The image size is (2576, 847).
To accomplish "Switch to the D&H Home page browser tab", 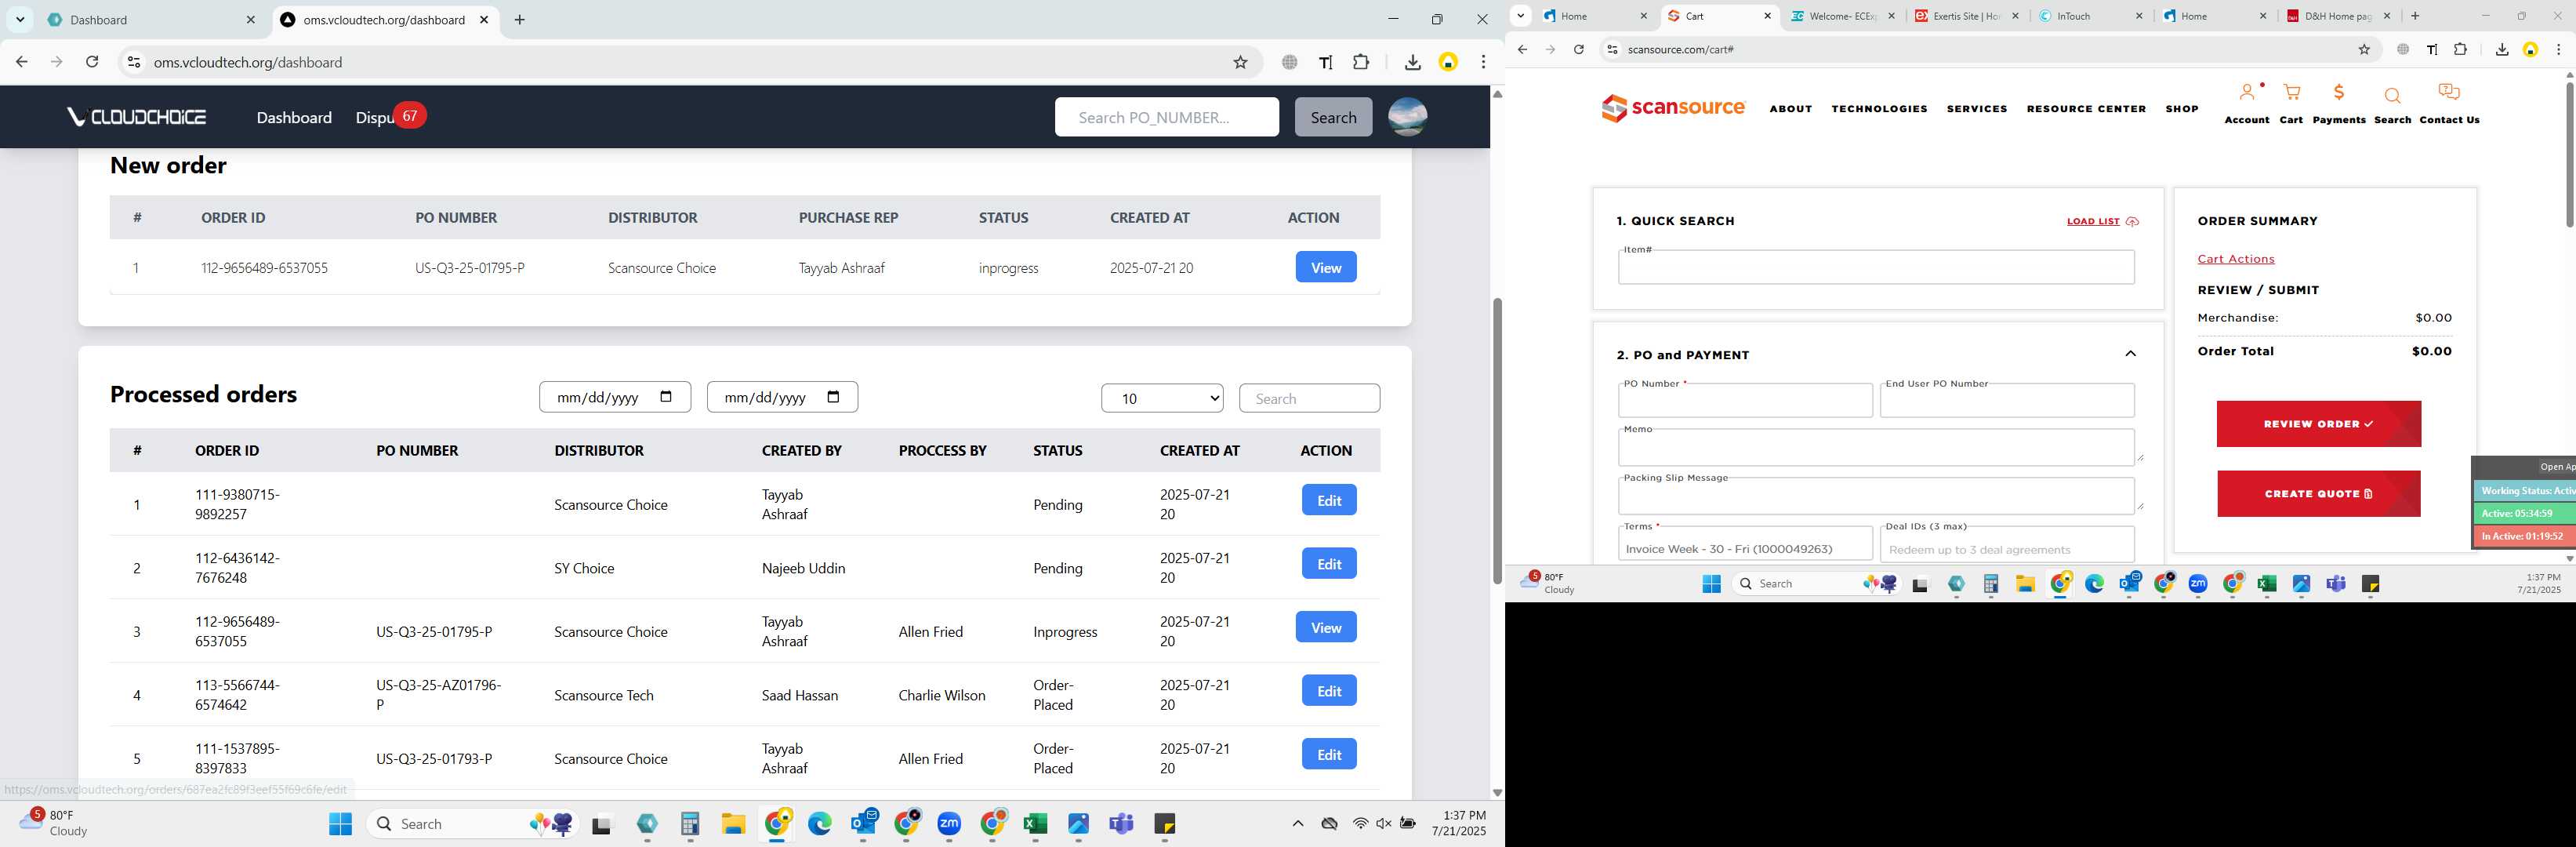I will click(x=2339, y=16).
